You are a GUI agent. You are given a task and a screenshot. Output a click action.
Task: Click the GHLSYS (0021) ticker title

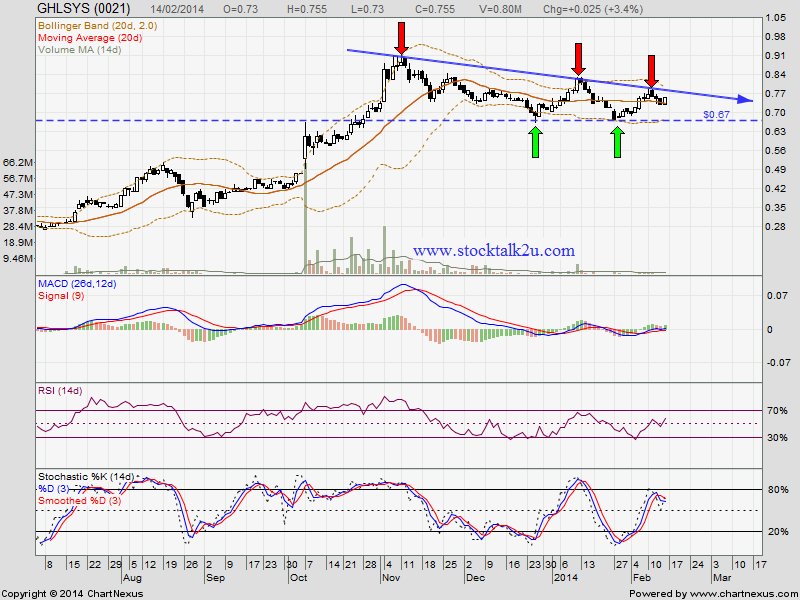pos(84,9)
